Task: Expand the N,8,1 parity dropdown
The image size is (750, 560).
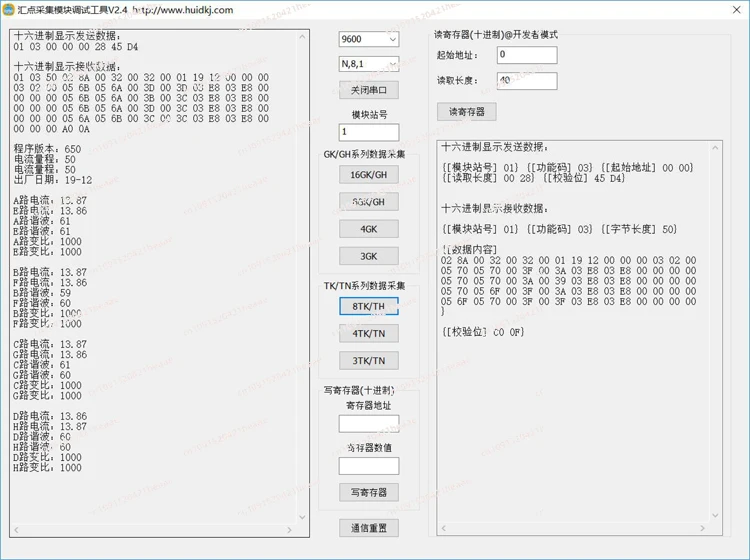Action: pos(369,64)
